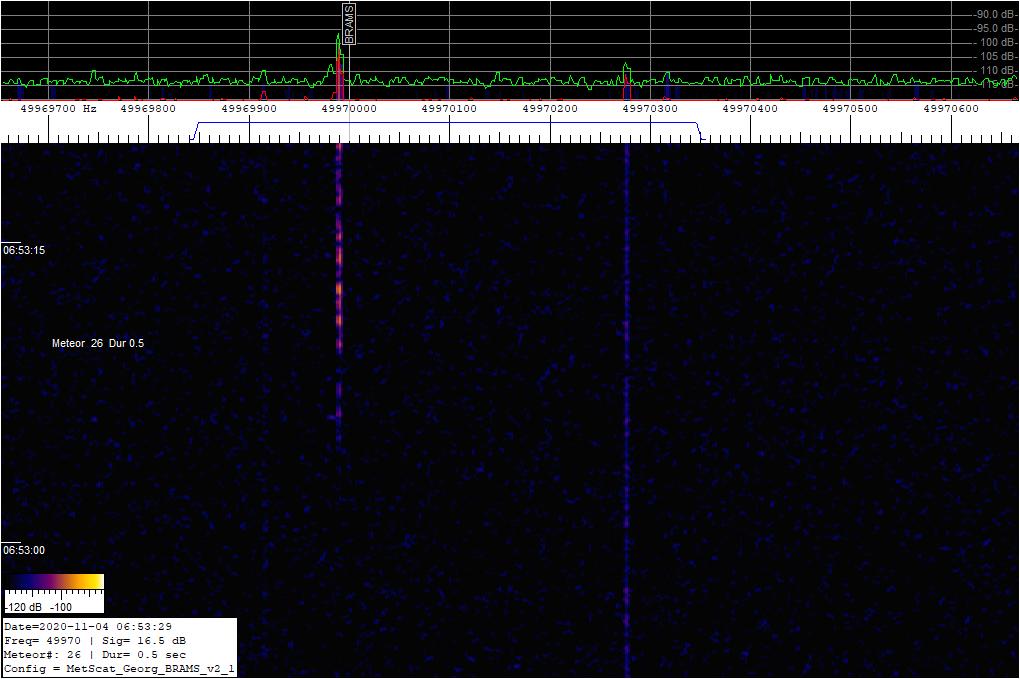The image size is (1020, 679).
Task: Click the 49970400 frequency label
Action: pos(750,109)
